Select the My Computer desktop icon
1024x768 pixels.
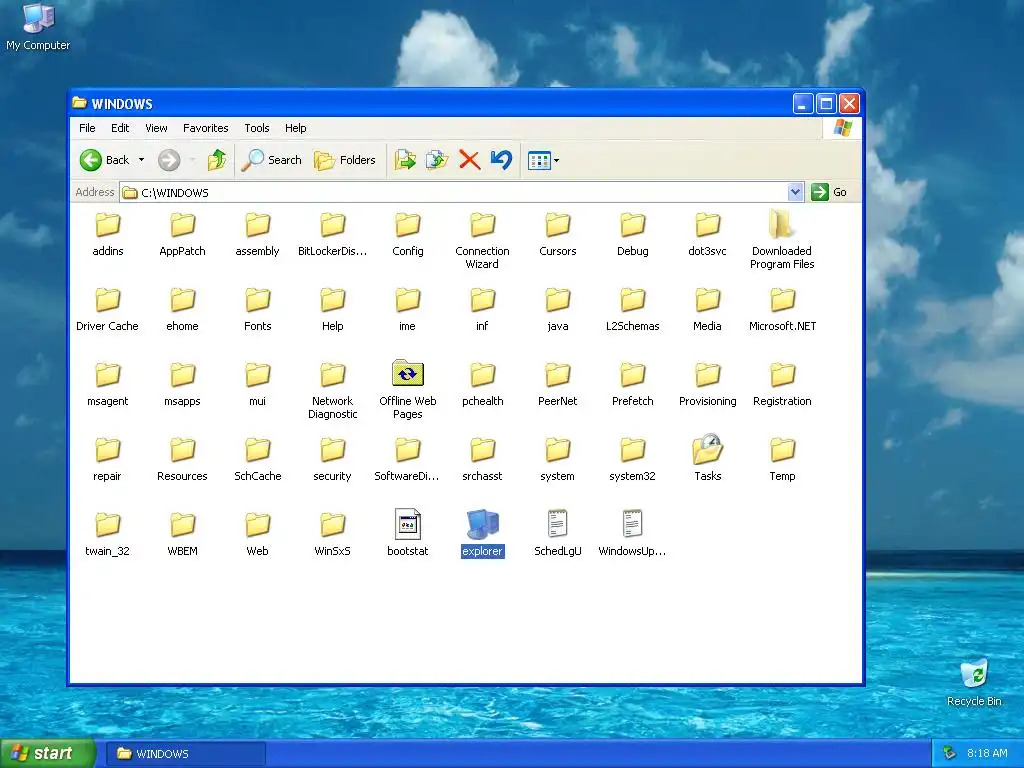(38, 27)
